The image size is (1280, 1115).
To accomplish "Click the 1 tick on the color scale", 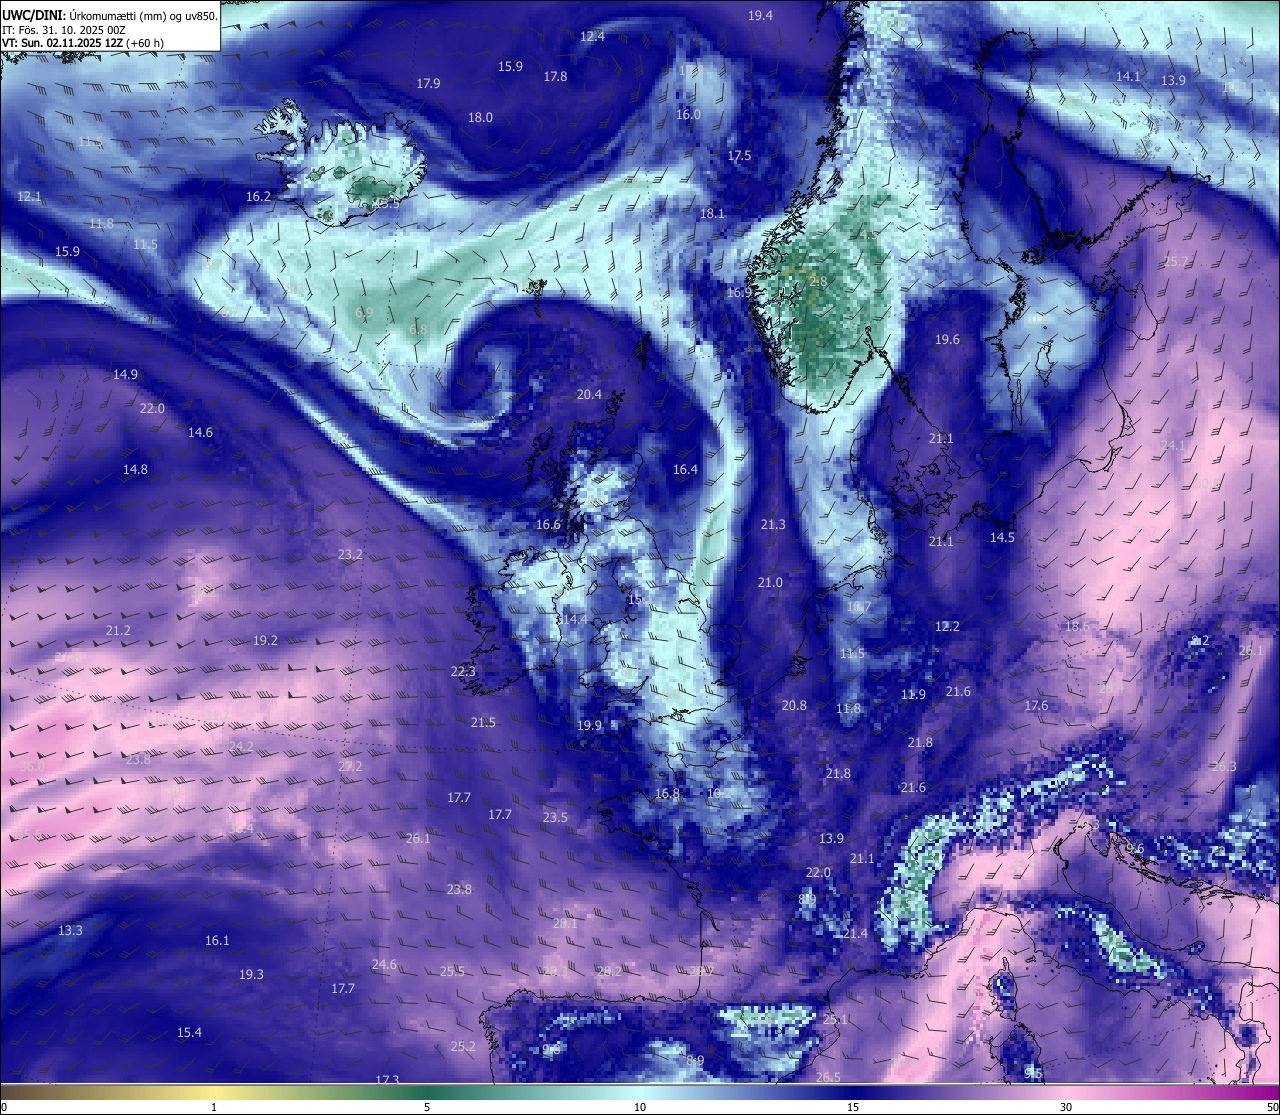I will pyautogui.click(x=214, y=1107).
